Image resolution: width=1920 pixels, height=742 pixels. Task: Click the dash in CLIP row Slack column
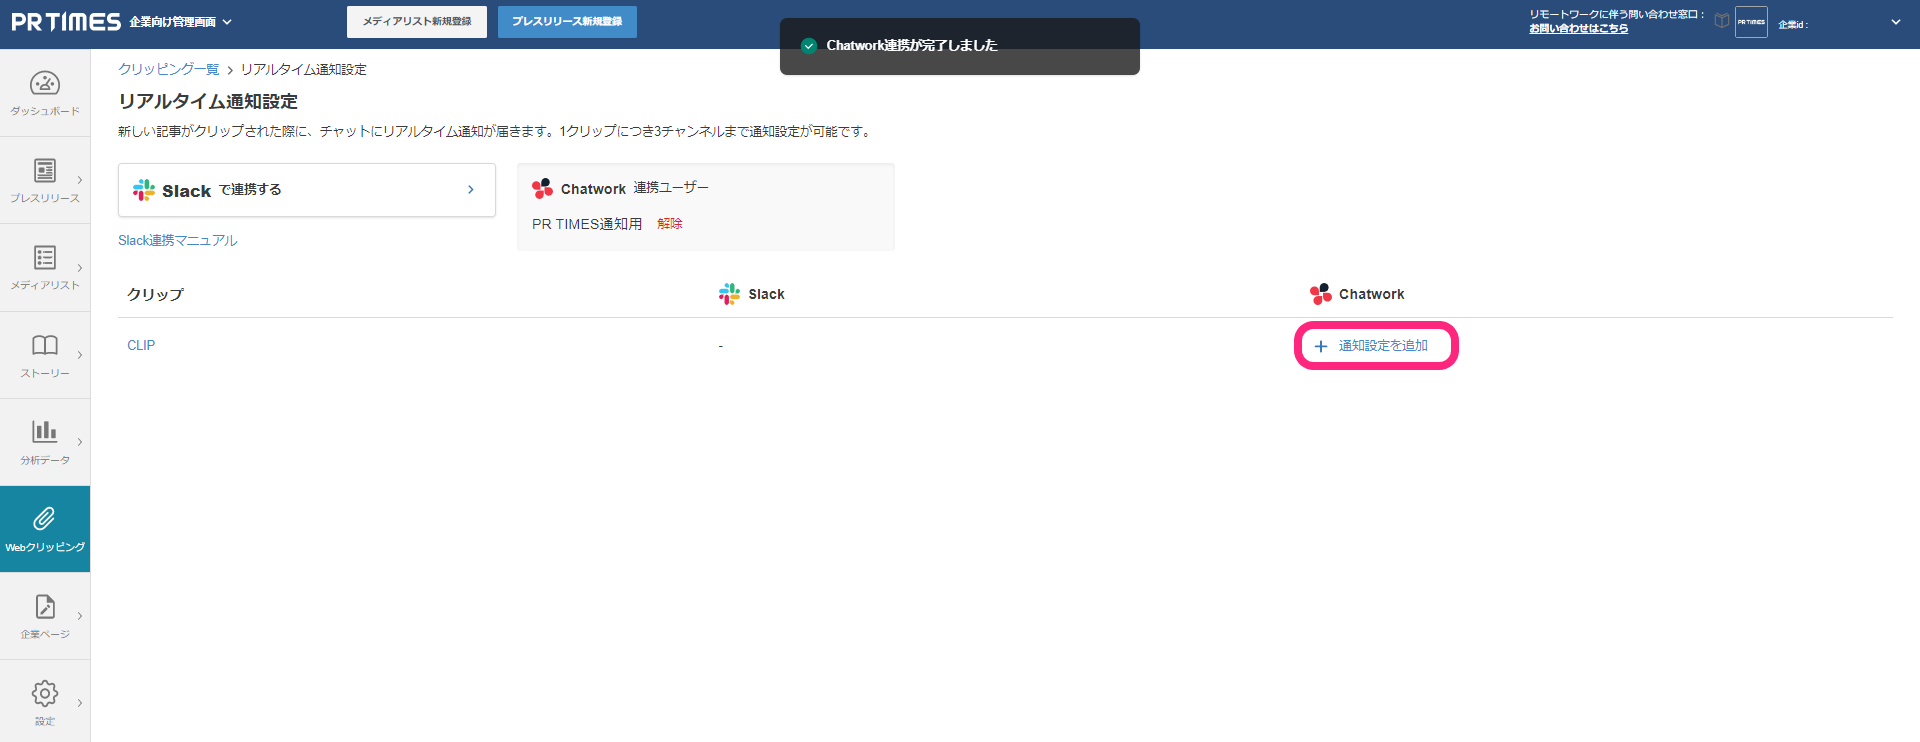point(720,346)
